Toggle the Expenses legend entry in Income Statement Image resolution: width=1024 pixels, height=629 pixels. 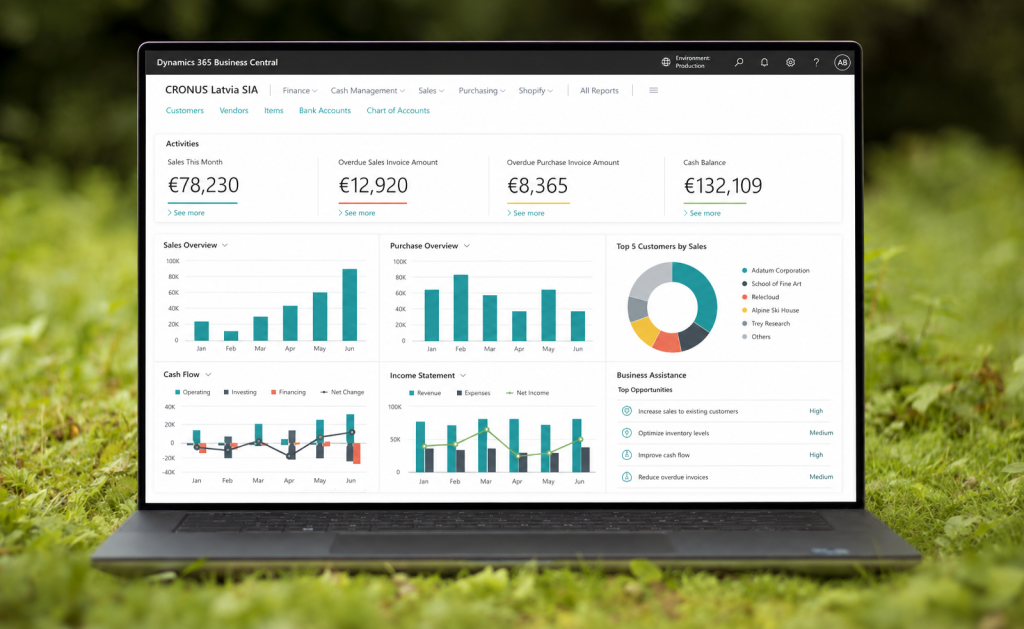pos(473,393)
